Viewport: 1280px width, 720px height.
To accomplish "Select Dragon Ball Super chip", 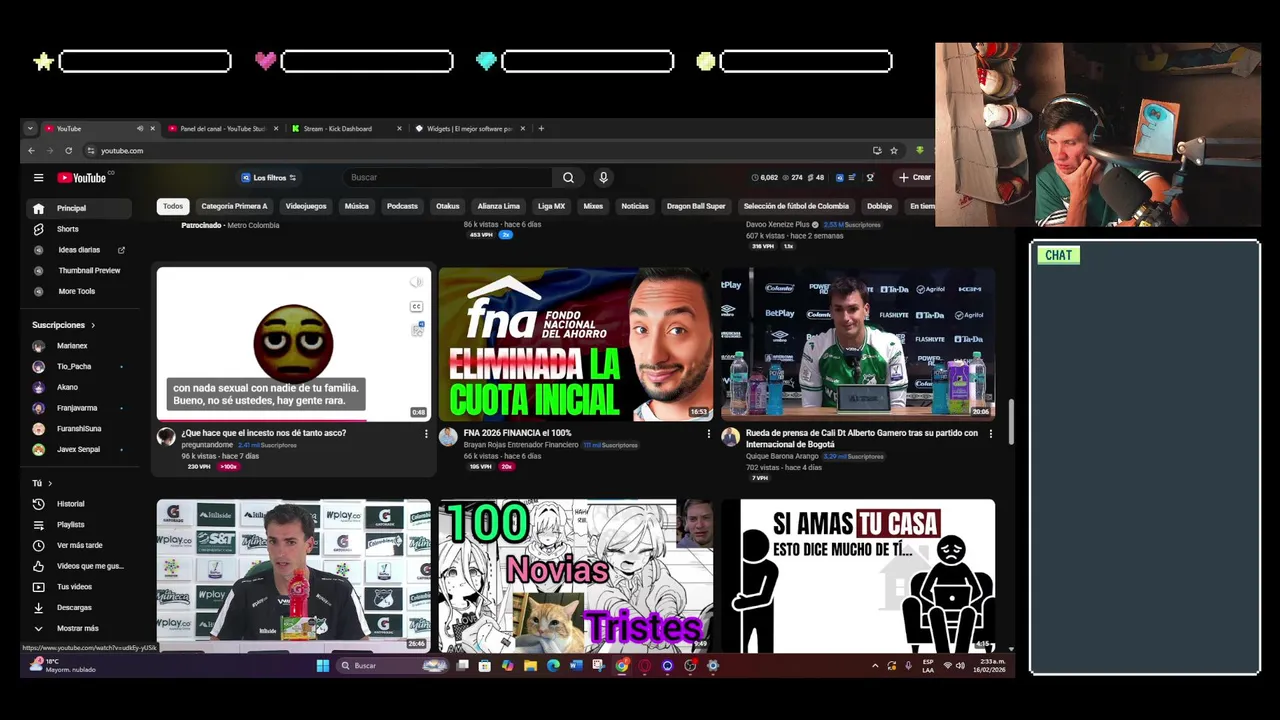I will pos(696,206).
